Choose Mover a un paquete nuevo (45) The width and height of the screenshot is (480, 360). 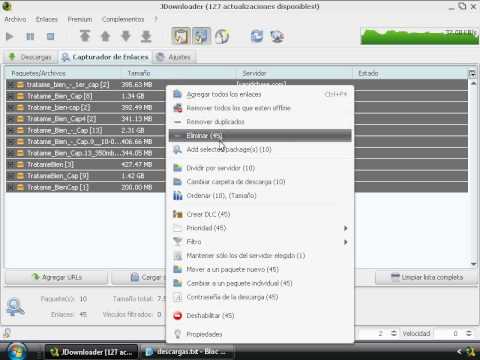[x=260, y=269]
